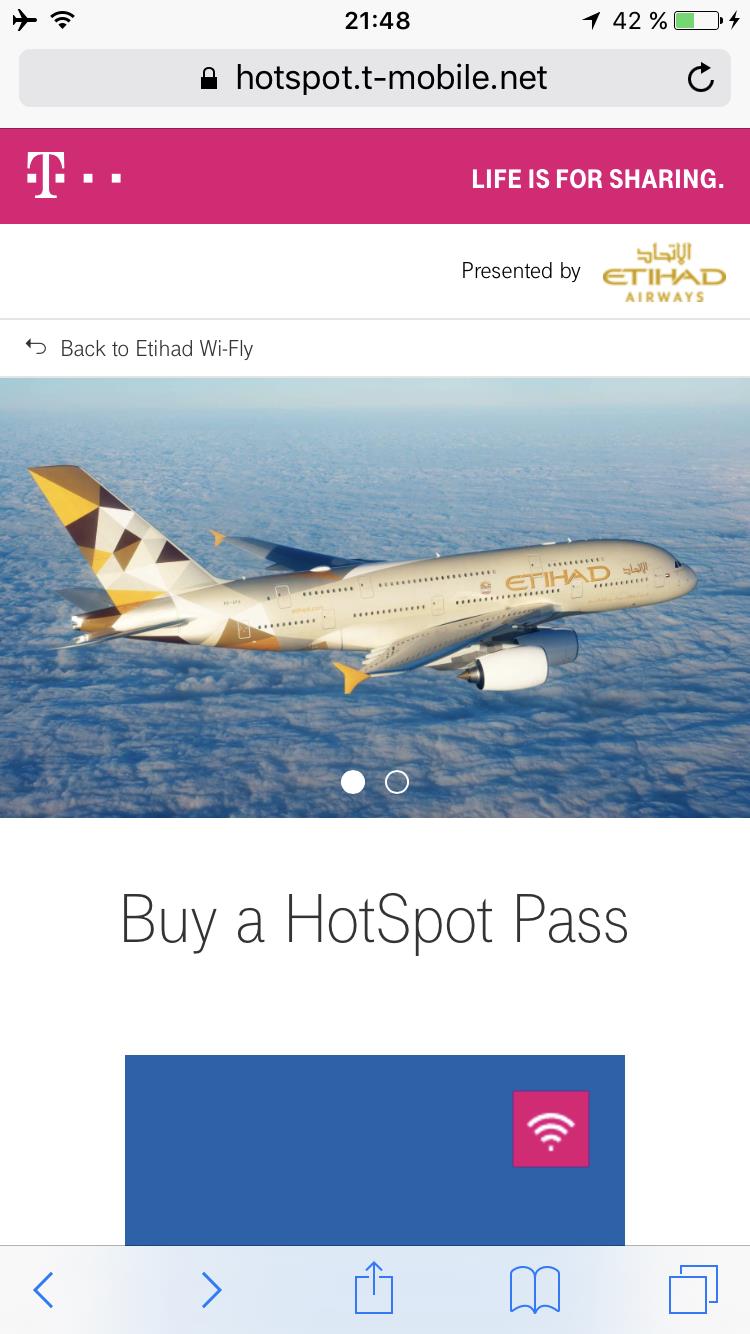This screenshot has width=750, height=1334.
Task: Select the second carousel dot
Action: click(x=397, y=782)
